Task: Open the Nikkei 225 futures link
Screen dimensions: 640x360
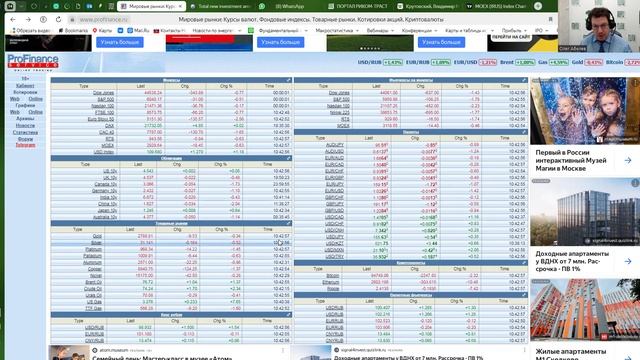Action: (x=340, y=113)
